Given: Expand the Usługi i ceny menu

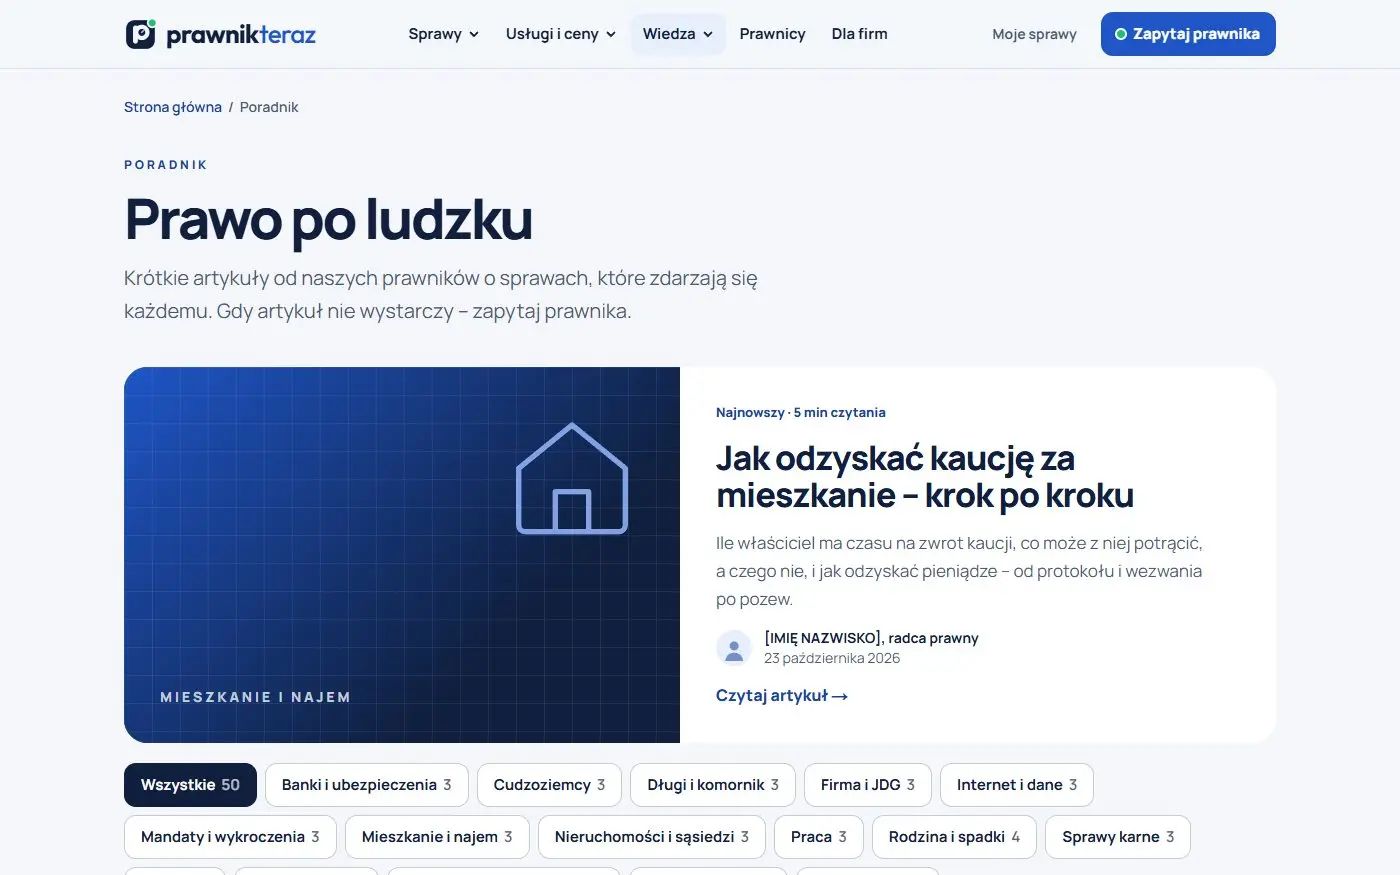Looking at the screenshot, I should click(x=561, y=34).
